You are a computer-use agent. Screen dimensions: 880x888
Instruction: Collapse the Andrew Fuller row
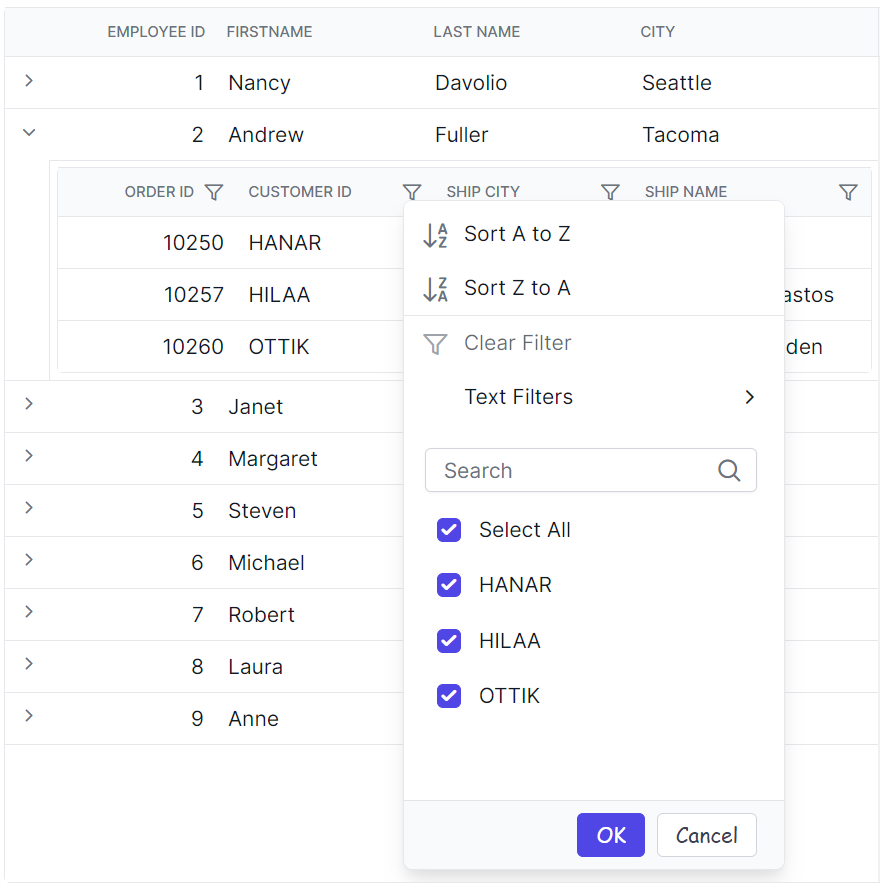[29, 133]
